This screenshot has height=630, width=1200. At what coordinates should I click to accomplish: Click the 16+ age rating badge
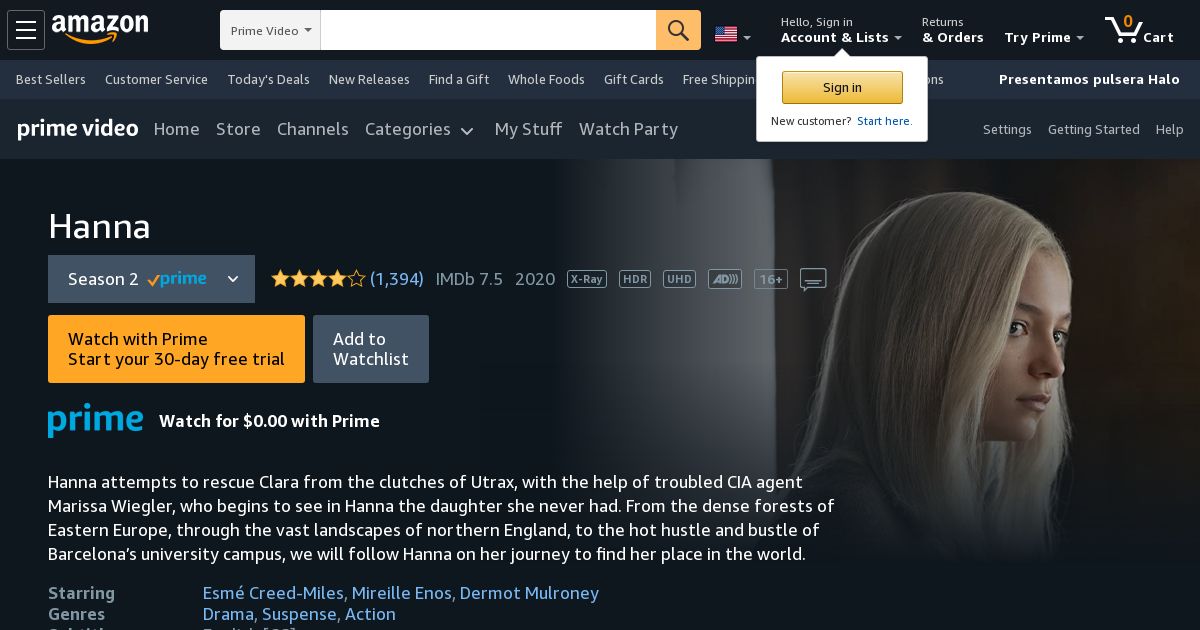coord(771,279)
